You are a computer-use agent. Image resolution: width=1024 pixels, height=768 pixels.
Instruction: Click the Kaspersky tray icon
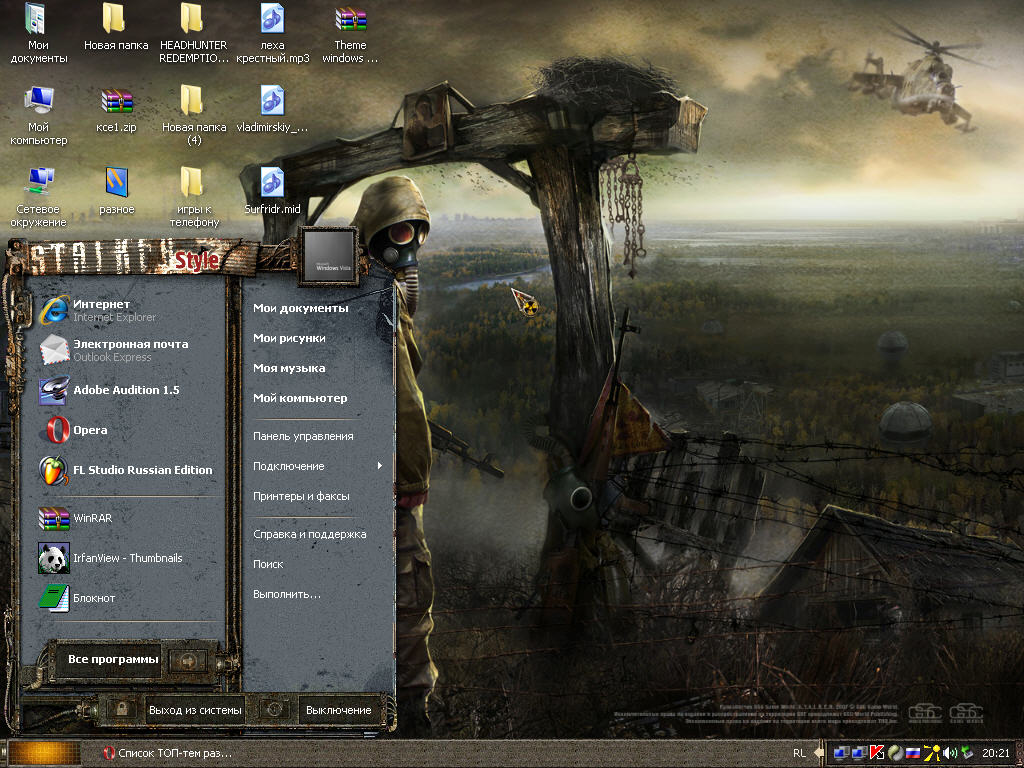click(x=876, y=753)
